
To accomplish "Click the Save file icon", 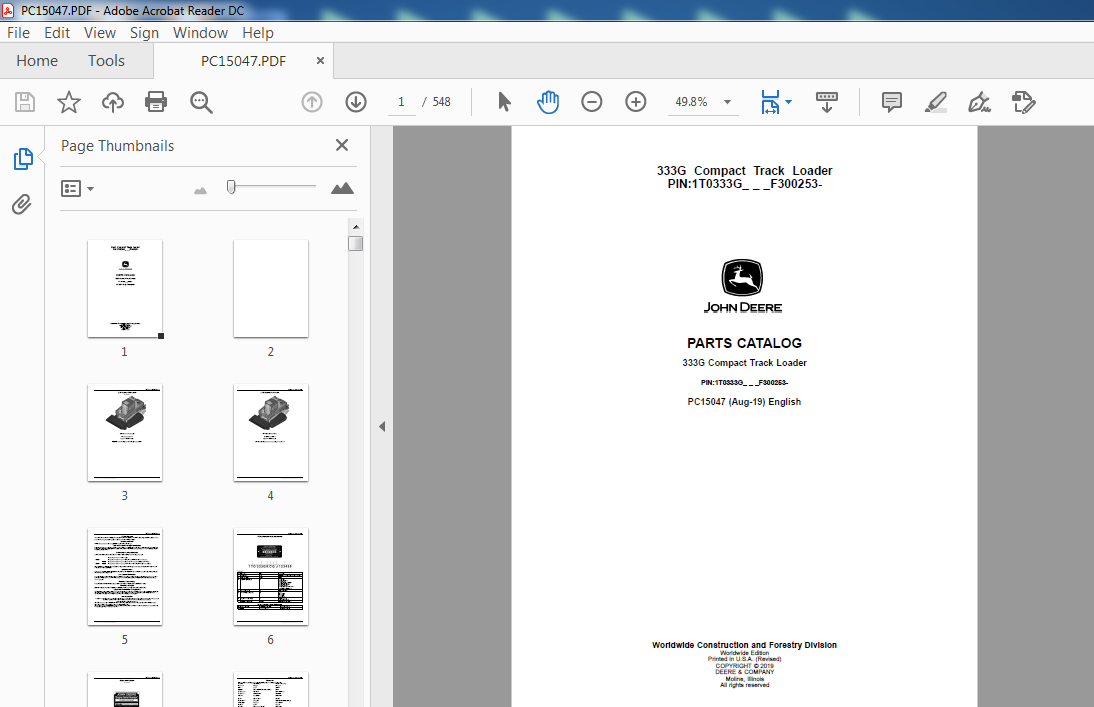I will [25, 102].
